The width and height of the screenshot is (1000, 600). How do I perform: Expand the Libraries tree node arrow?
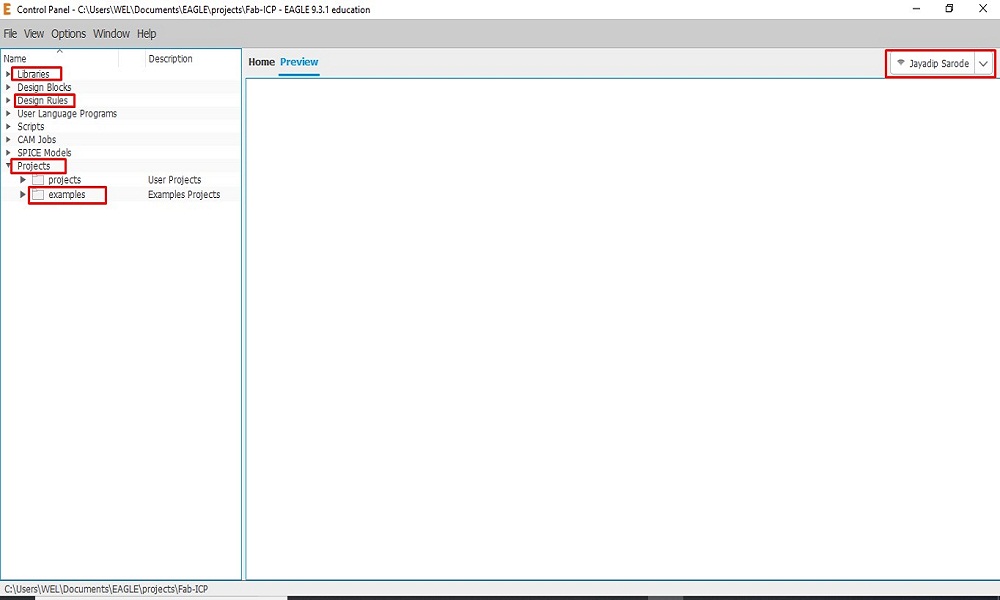click(8, 74)
